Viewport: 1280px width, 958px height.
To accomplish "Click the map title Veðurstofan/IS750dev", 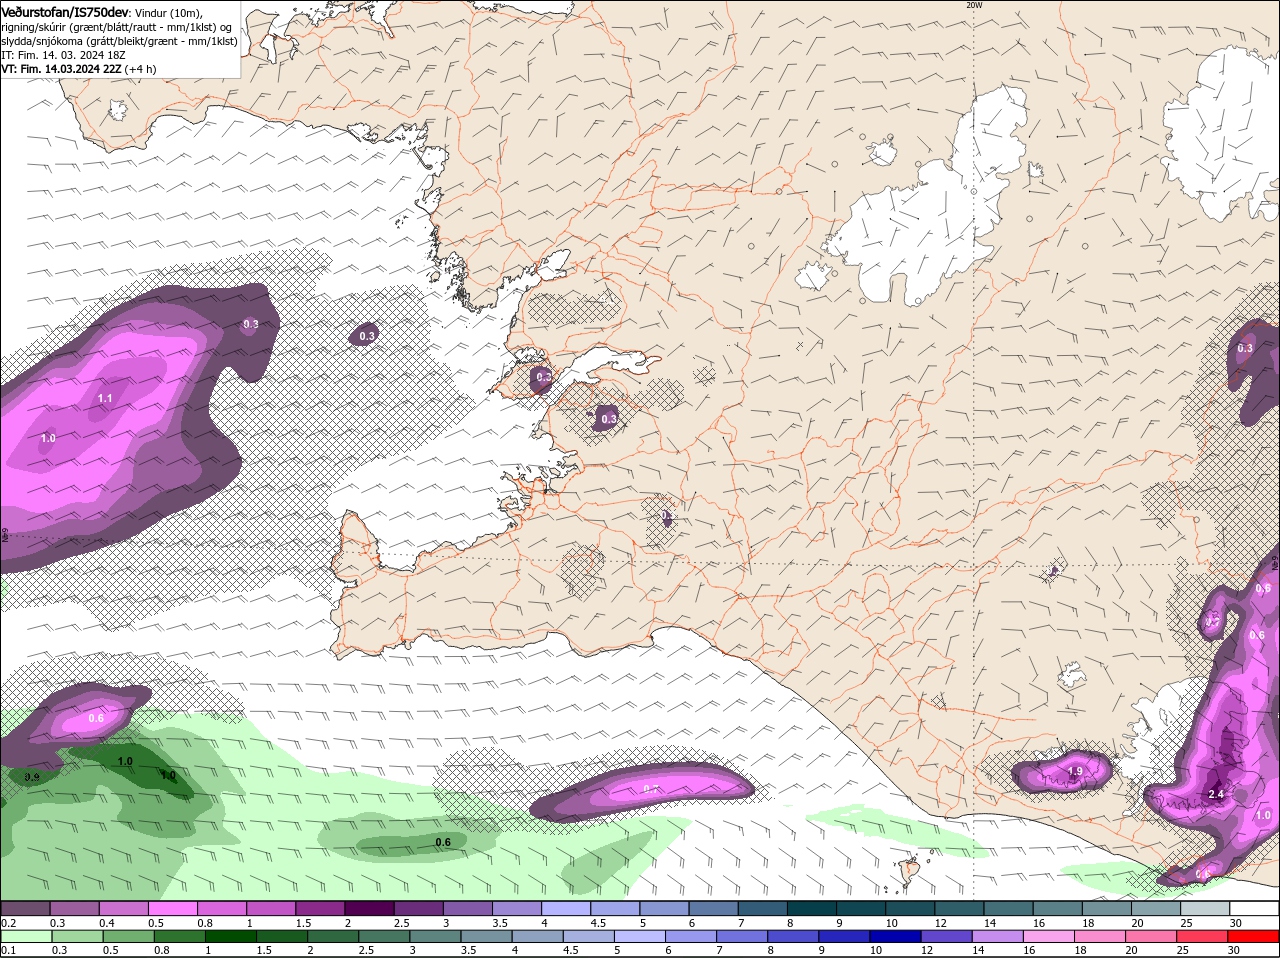I will pos(65,11).
